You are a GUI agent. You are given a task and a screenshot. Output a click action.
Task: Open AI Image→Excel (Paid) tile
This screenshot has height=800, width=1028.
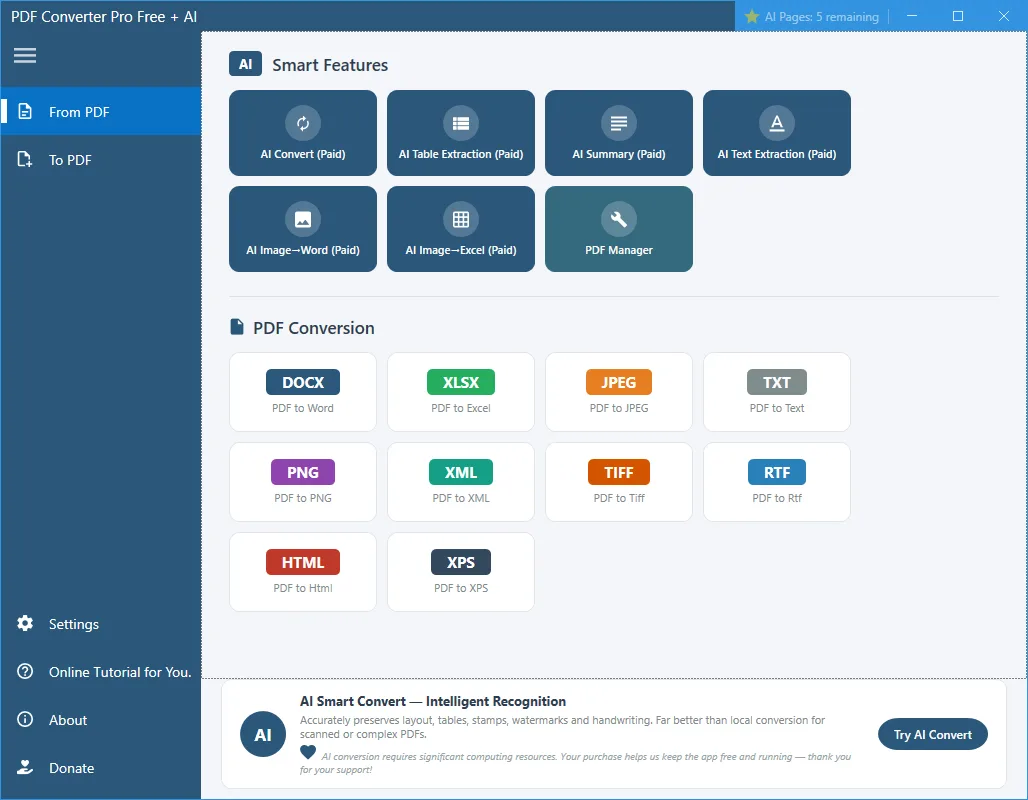(461, 229)
